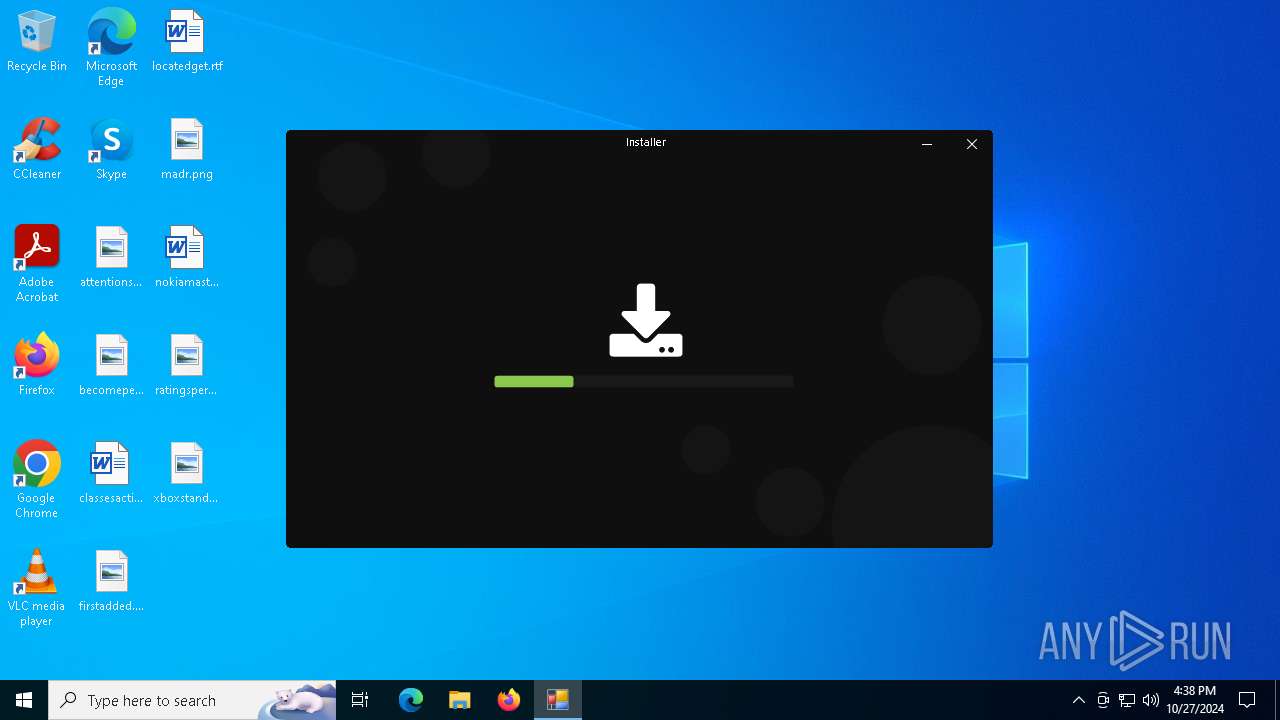
Task: Open Microsoft Edge from the taskbar
Action: click(411, 700)
